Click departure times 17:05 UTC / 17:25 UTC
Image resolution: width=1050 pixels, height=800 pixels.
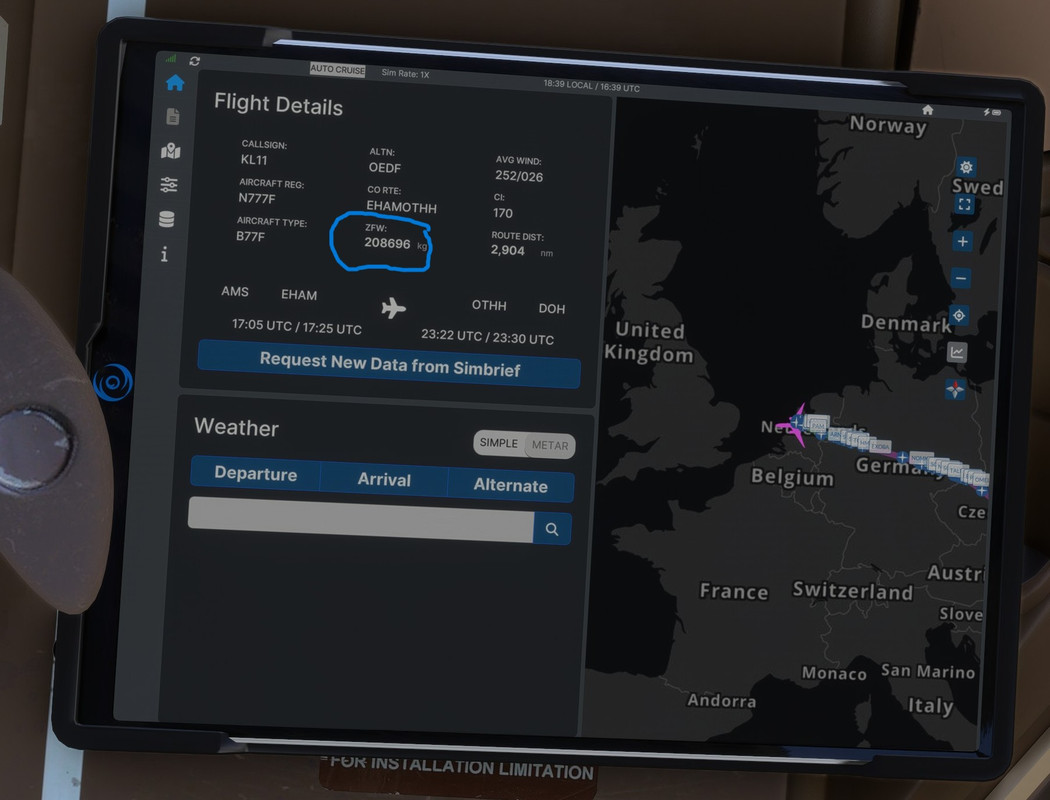[x=297, y=327]
